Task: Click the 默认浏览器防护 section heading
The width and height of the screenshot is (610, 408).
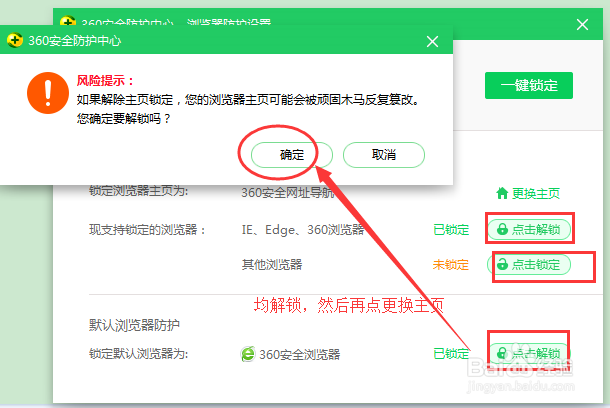Action: [134, 325]
